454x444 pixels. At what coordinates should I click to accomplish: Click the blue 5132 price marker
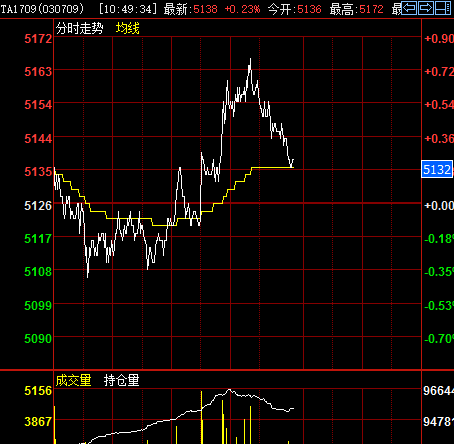pos(437,169)
